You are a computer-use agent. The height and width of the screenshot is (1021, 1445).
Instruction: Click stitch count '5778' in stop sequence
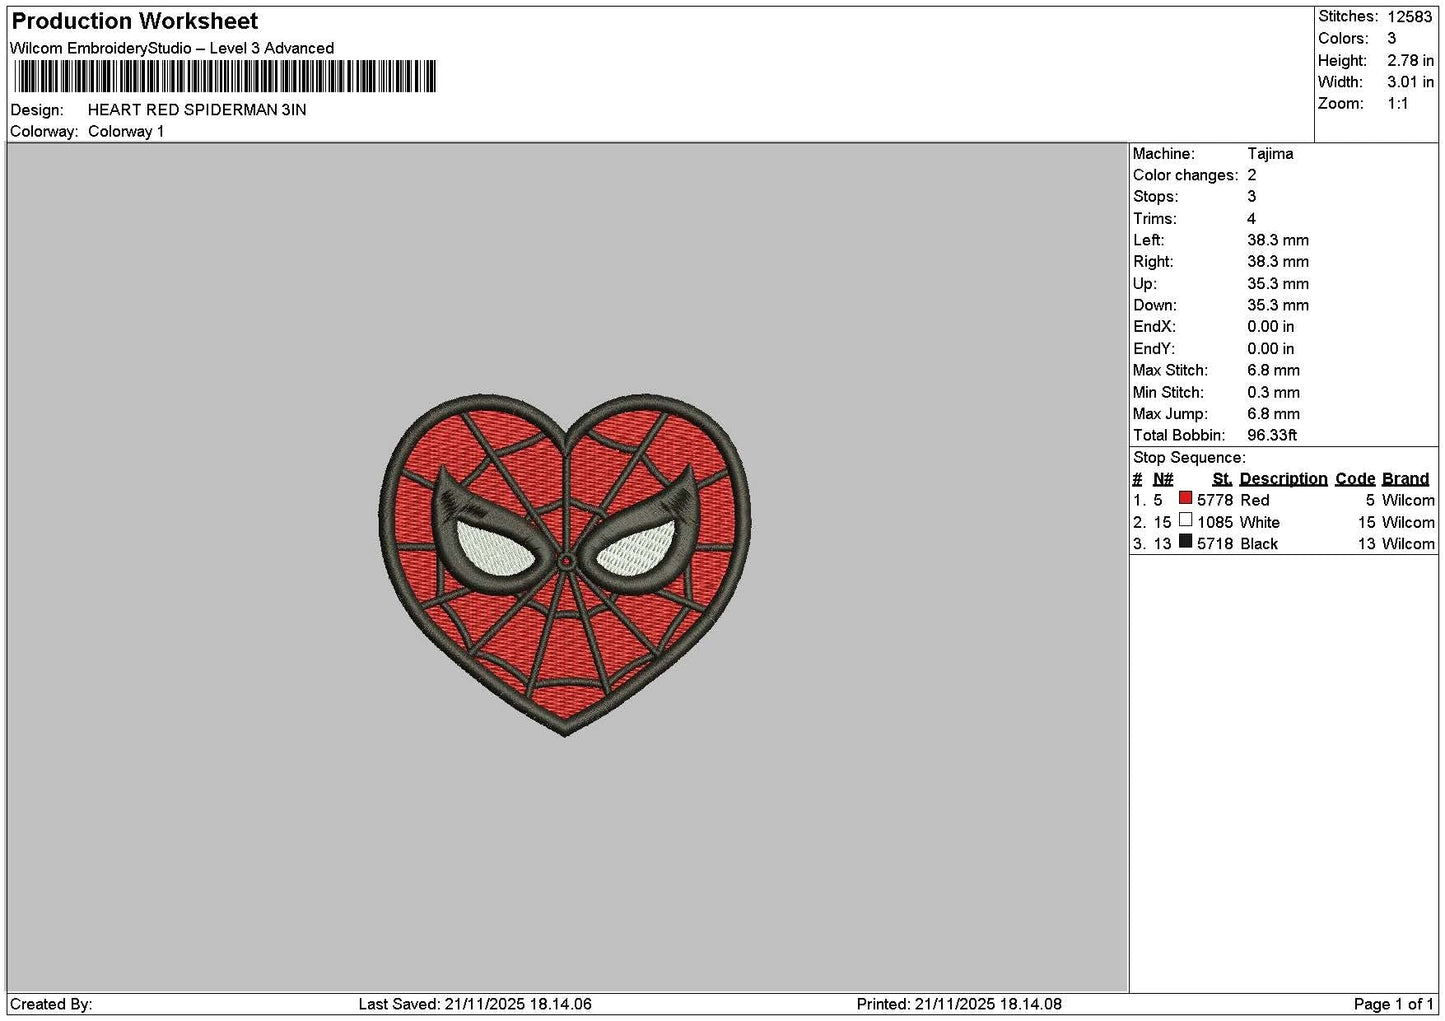coord(1215,501)
